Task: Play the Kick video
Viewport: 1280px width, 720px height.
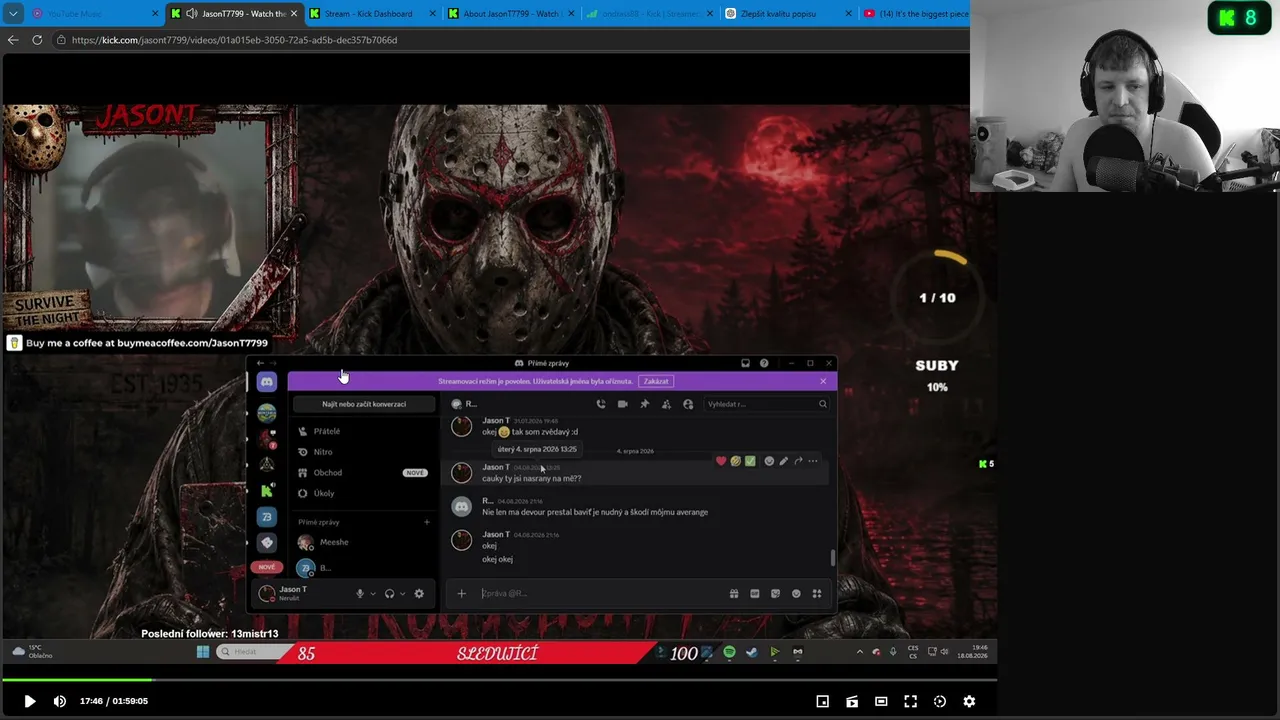Action: pos(29,701)
